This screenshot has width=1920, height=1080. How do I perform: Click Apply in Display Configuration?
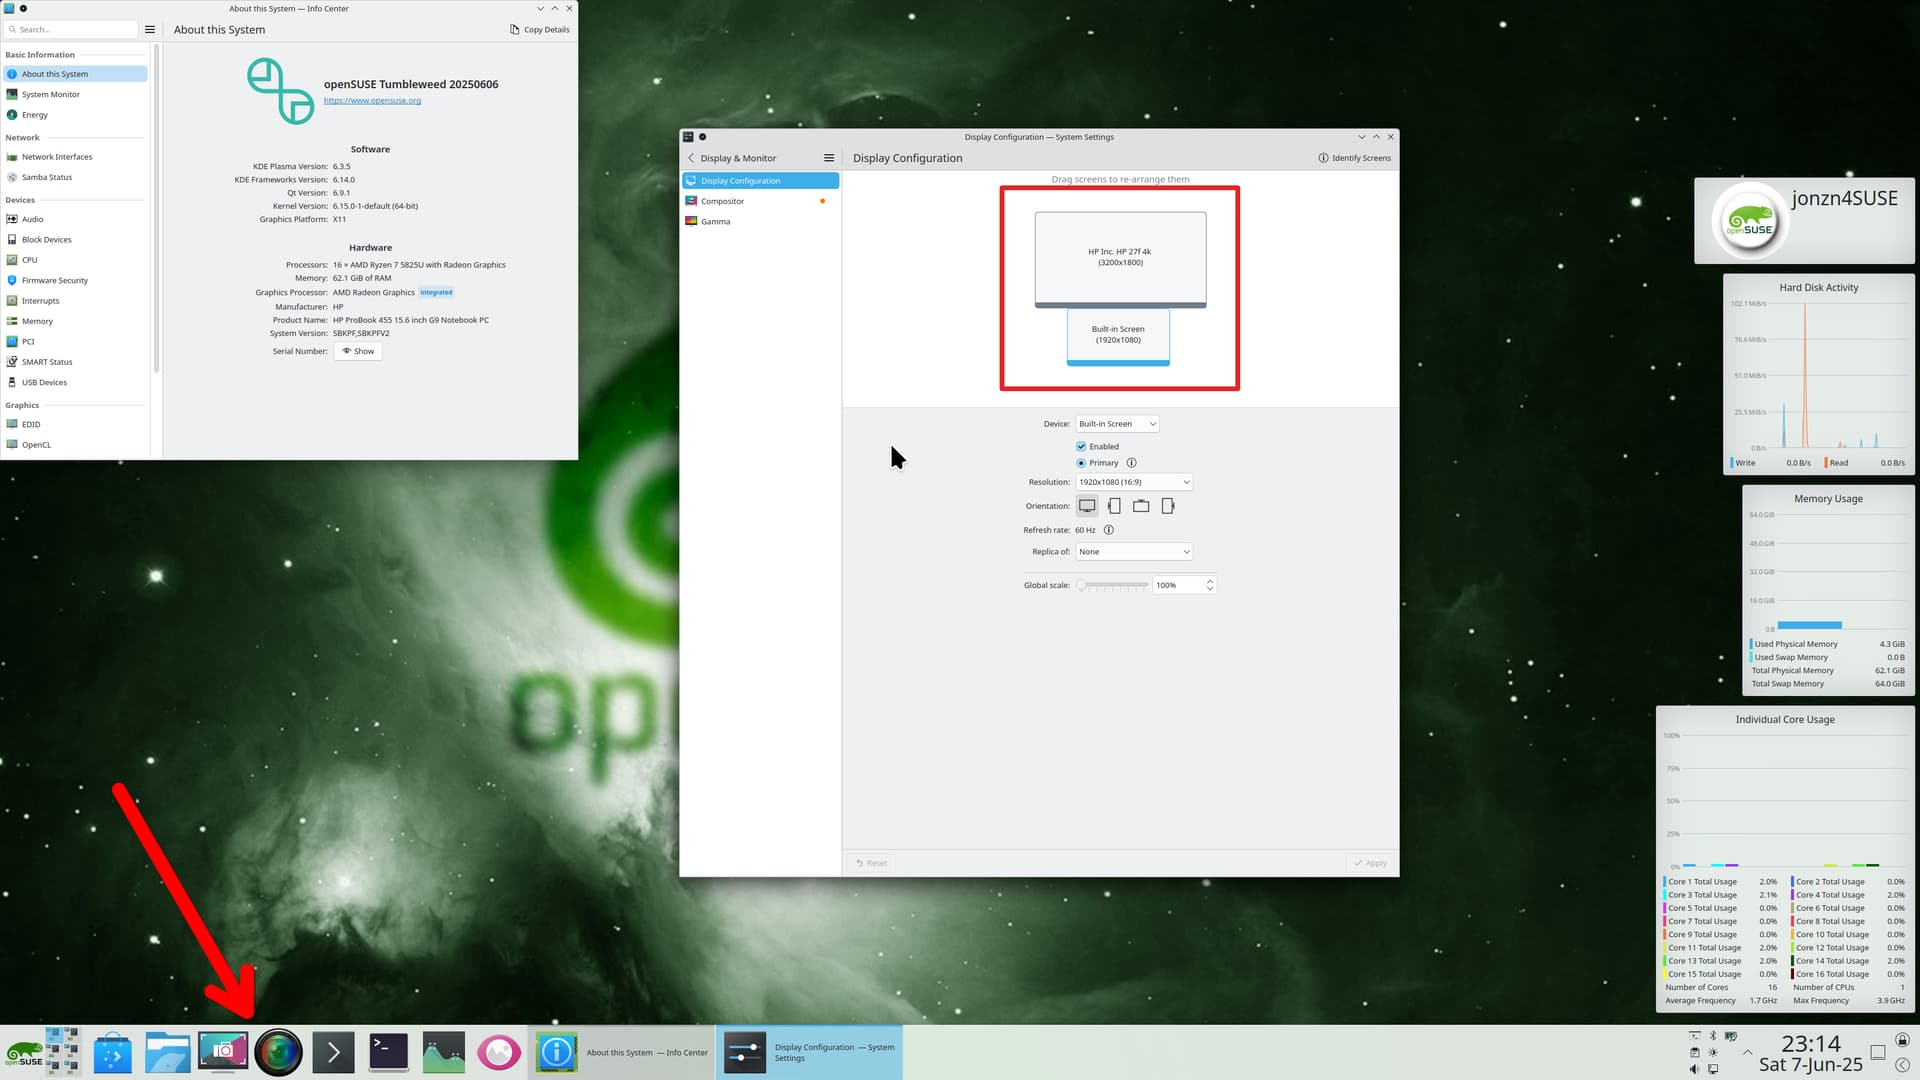(1370, 863)
